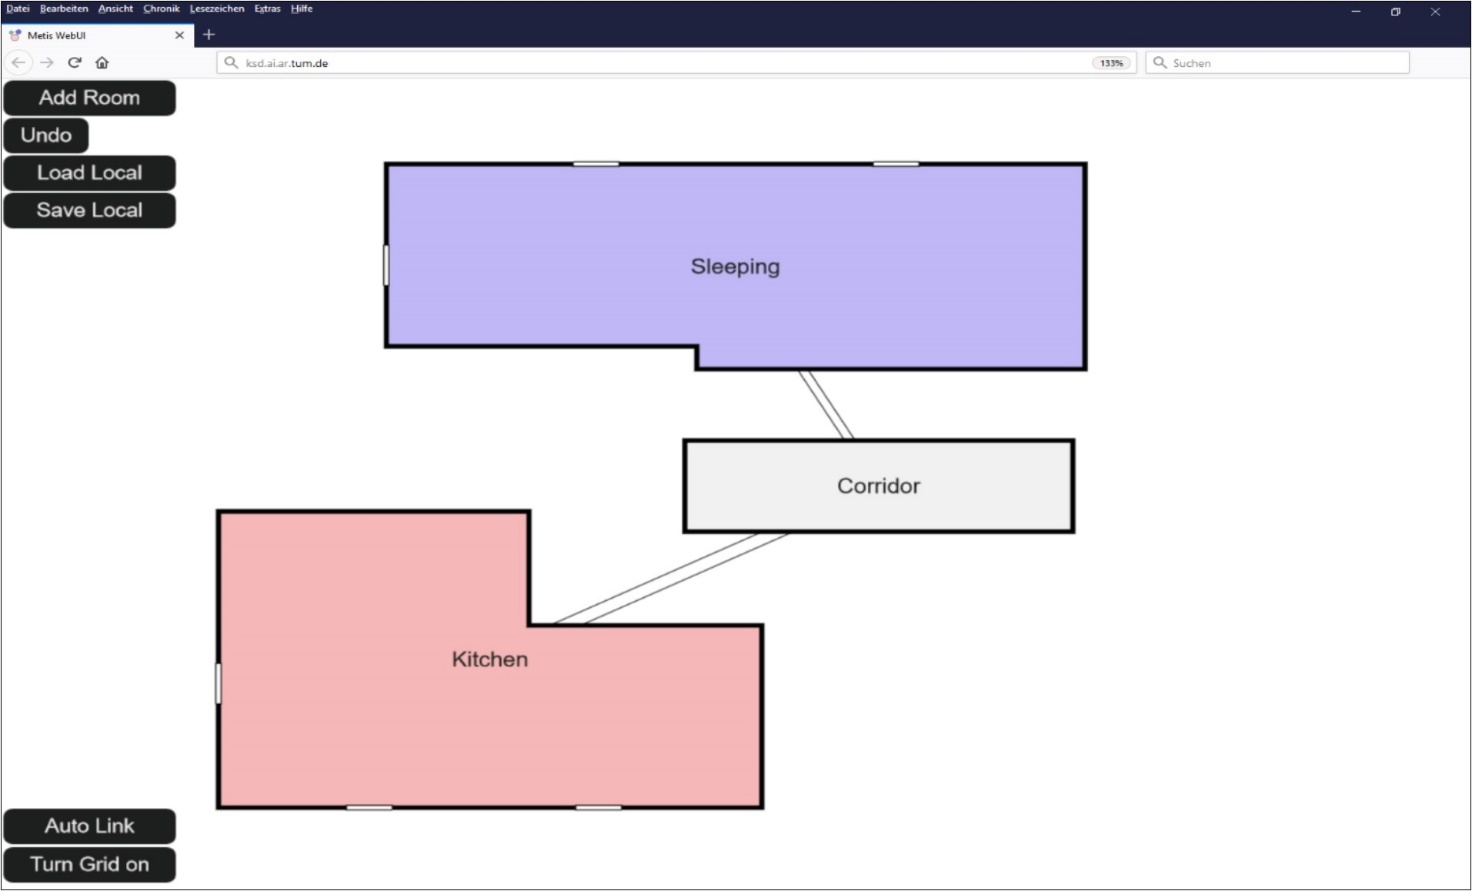Click the 133% zoom level indicator

pyautogui.click(x=1110, y=62)
